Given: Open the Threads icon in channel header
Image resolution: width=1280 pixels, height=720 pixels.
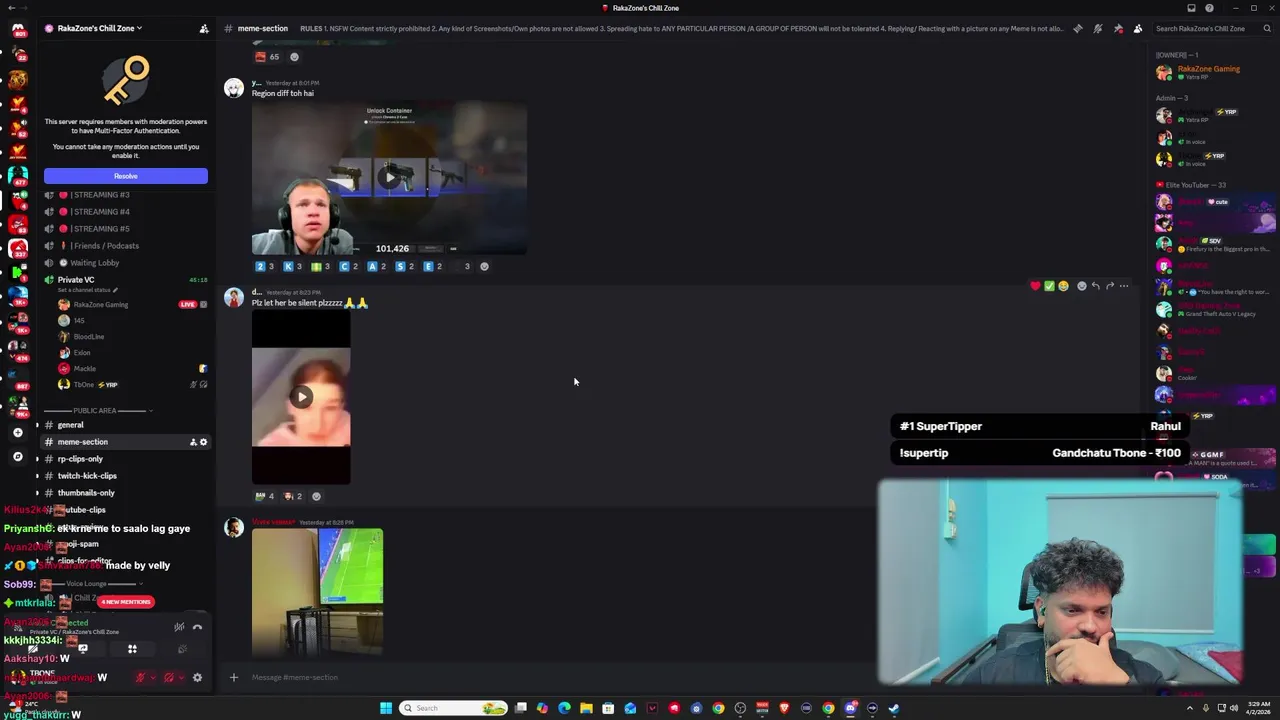Looking at the screenshot, I should coord(1078,28).
